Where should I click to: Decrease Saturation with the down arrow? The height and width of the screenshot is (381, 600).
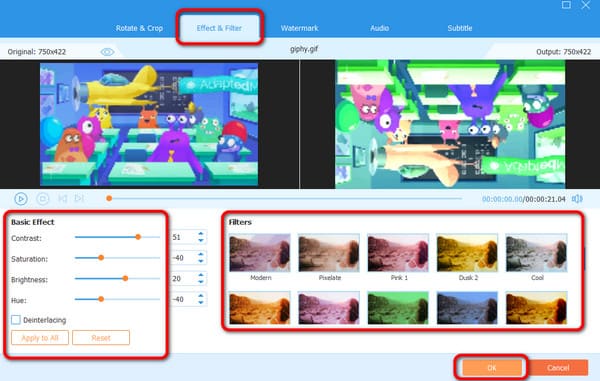coord(201,261)
